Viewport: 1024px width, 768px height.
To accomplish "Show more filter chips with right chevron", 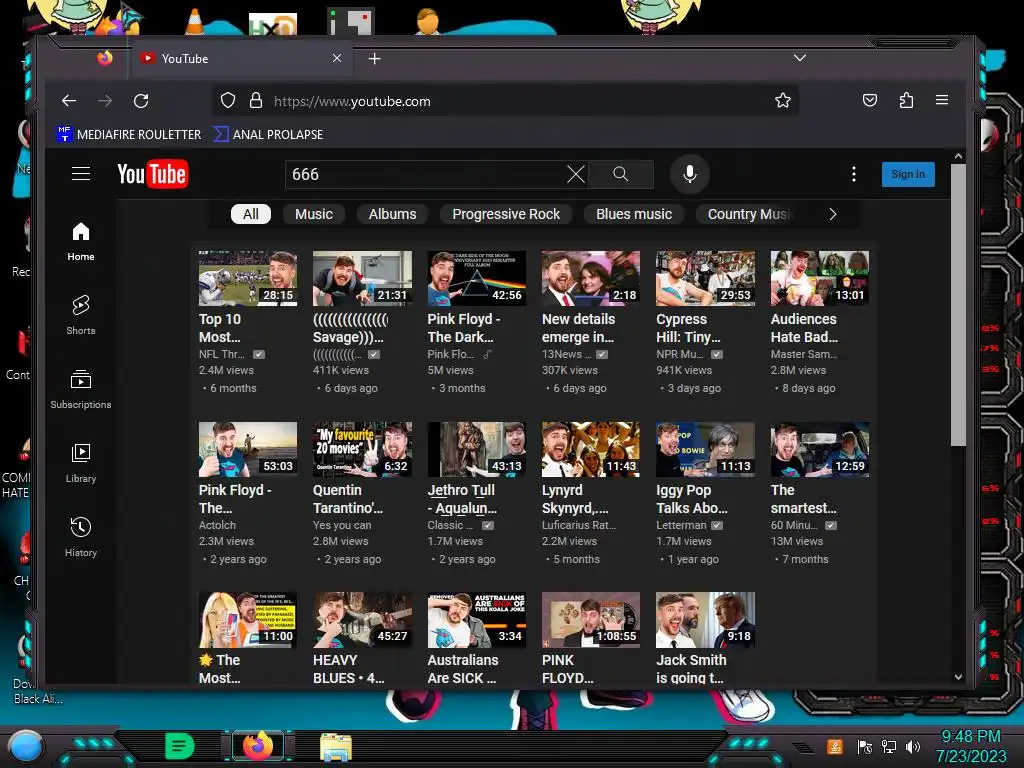I will (x=833, y=214).
